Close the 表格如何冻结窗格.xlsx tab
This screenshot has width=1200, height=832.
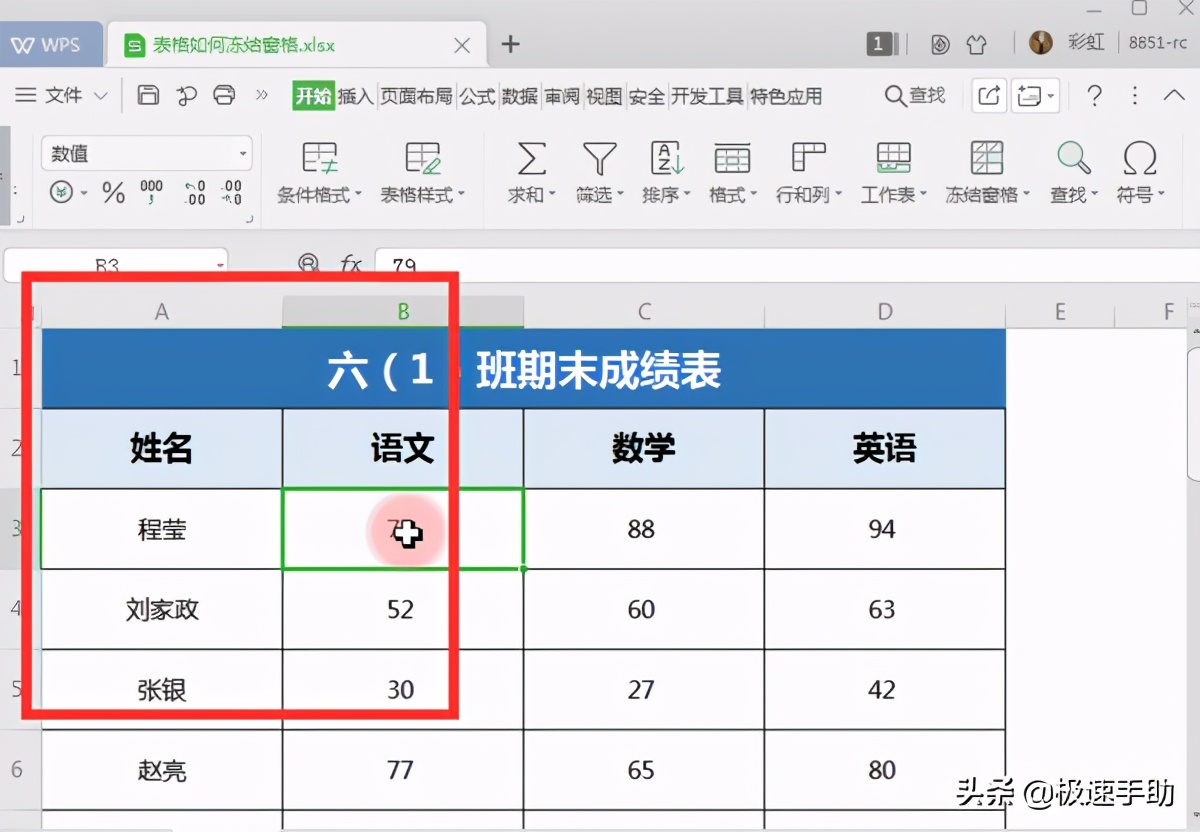point(462,45)
